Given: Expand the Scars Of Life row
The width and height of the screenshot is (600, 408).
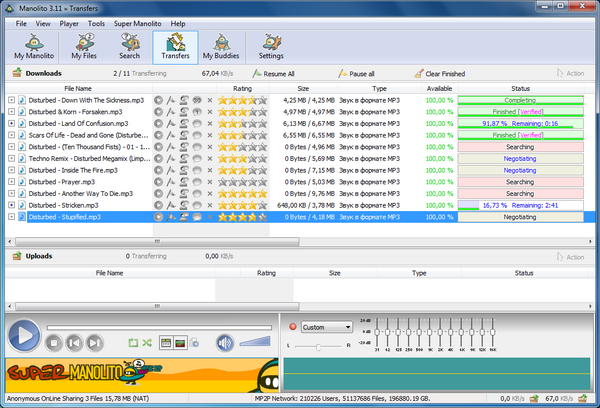Looking at the screenshot, I should (x=11, y=135).
